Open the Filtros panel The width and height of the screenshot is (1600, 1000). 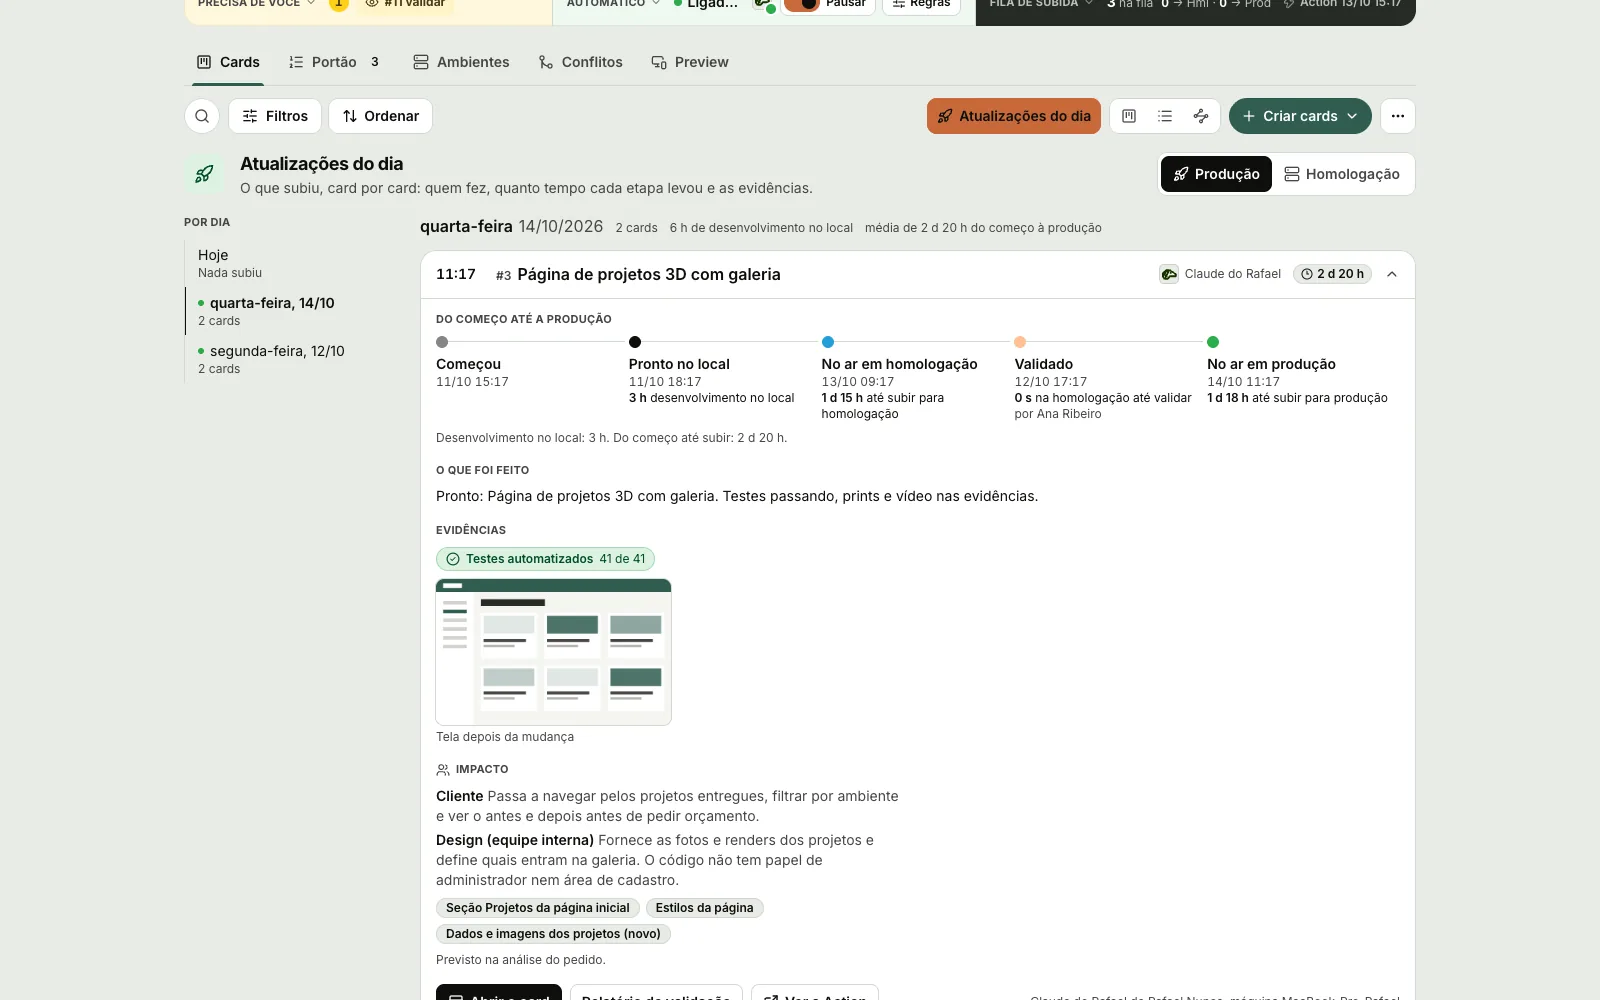[x=275, y=116]
